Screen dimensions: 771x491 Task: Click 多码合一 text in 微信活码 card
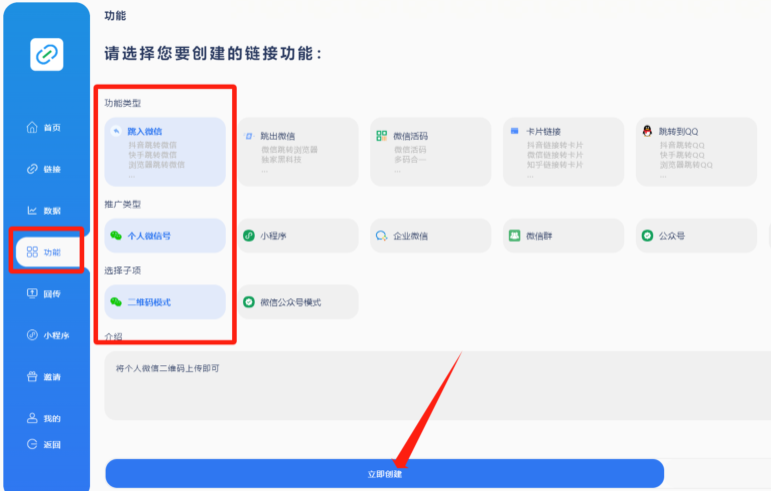tap(410, 159)
